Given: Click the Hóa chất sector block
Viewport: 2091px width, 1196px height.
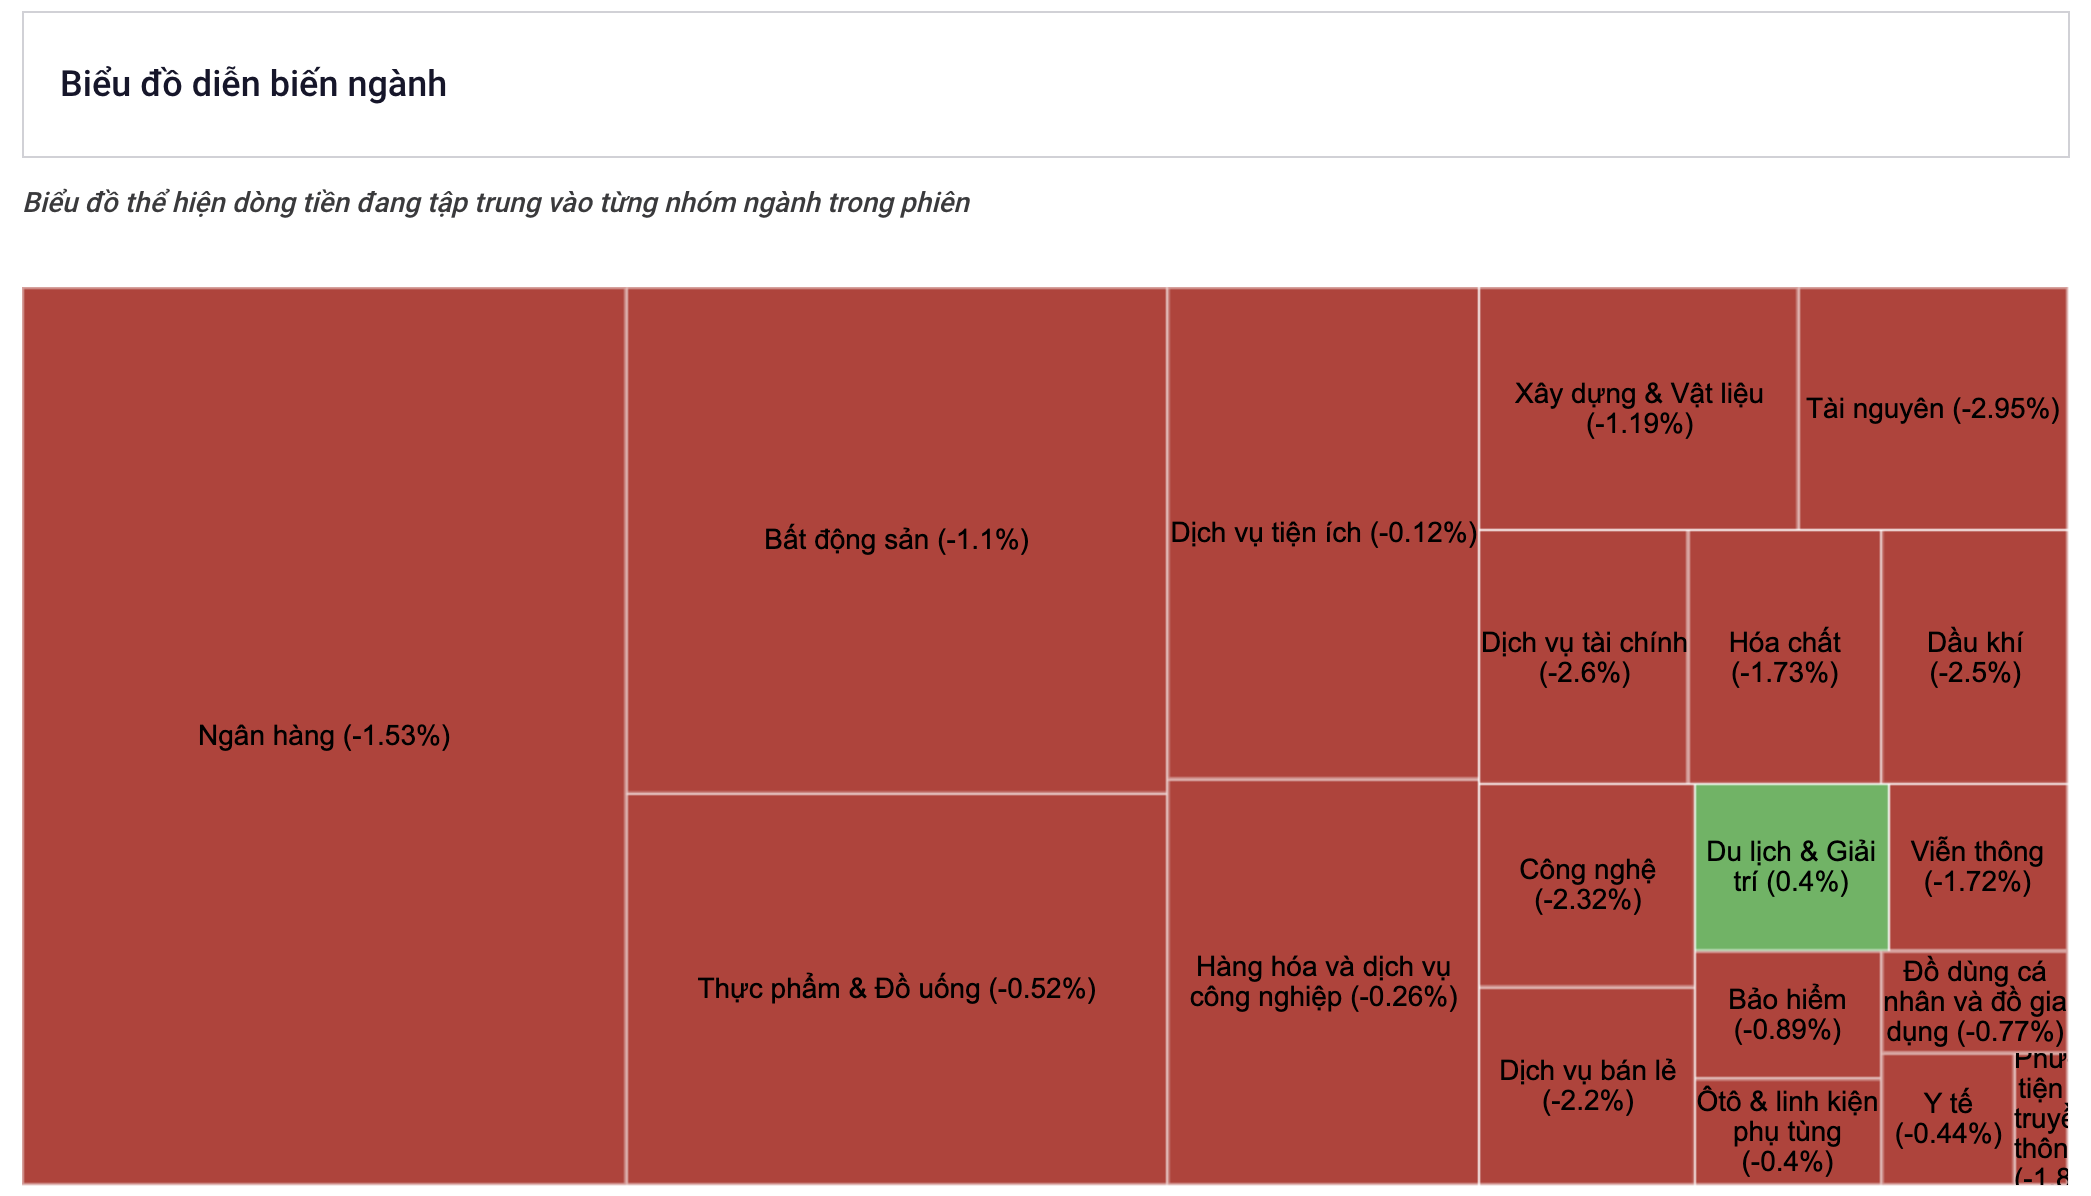Looking at the screenshot, I should 1784,657.
